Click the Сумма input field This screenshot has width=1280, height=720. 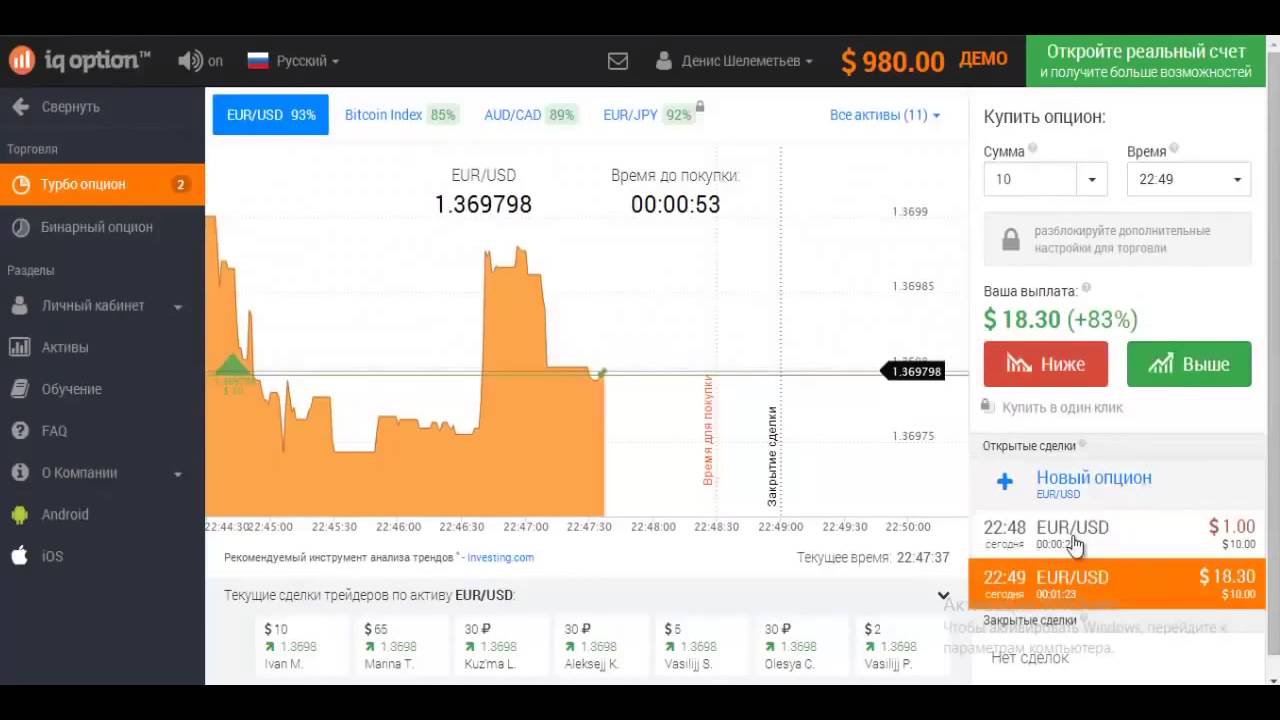click(1030, 180)
